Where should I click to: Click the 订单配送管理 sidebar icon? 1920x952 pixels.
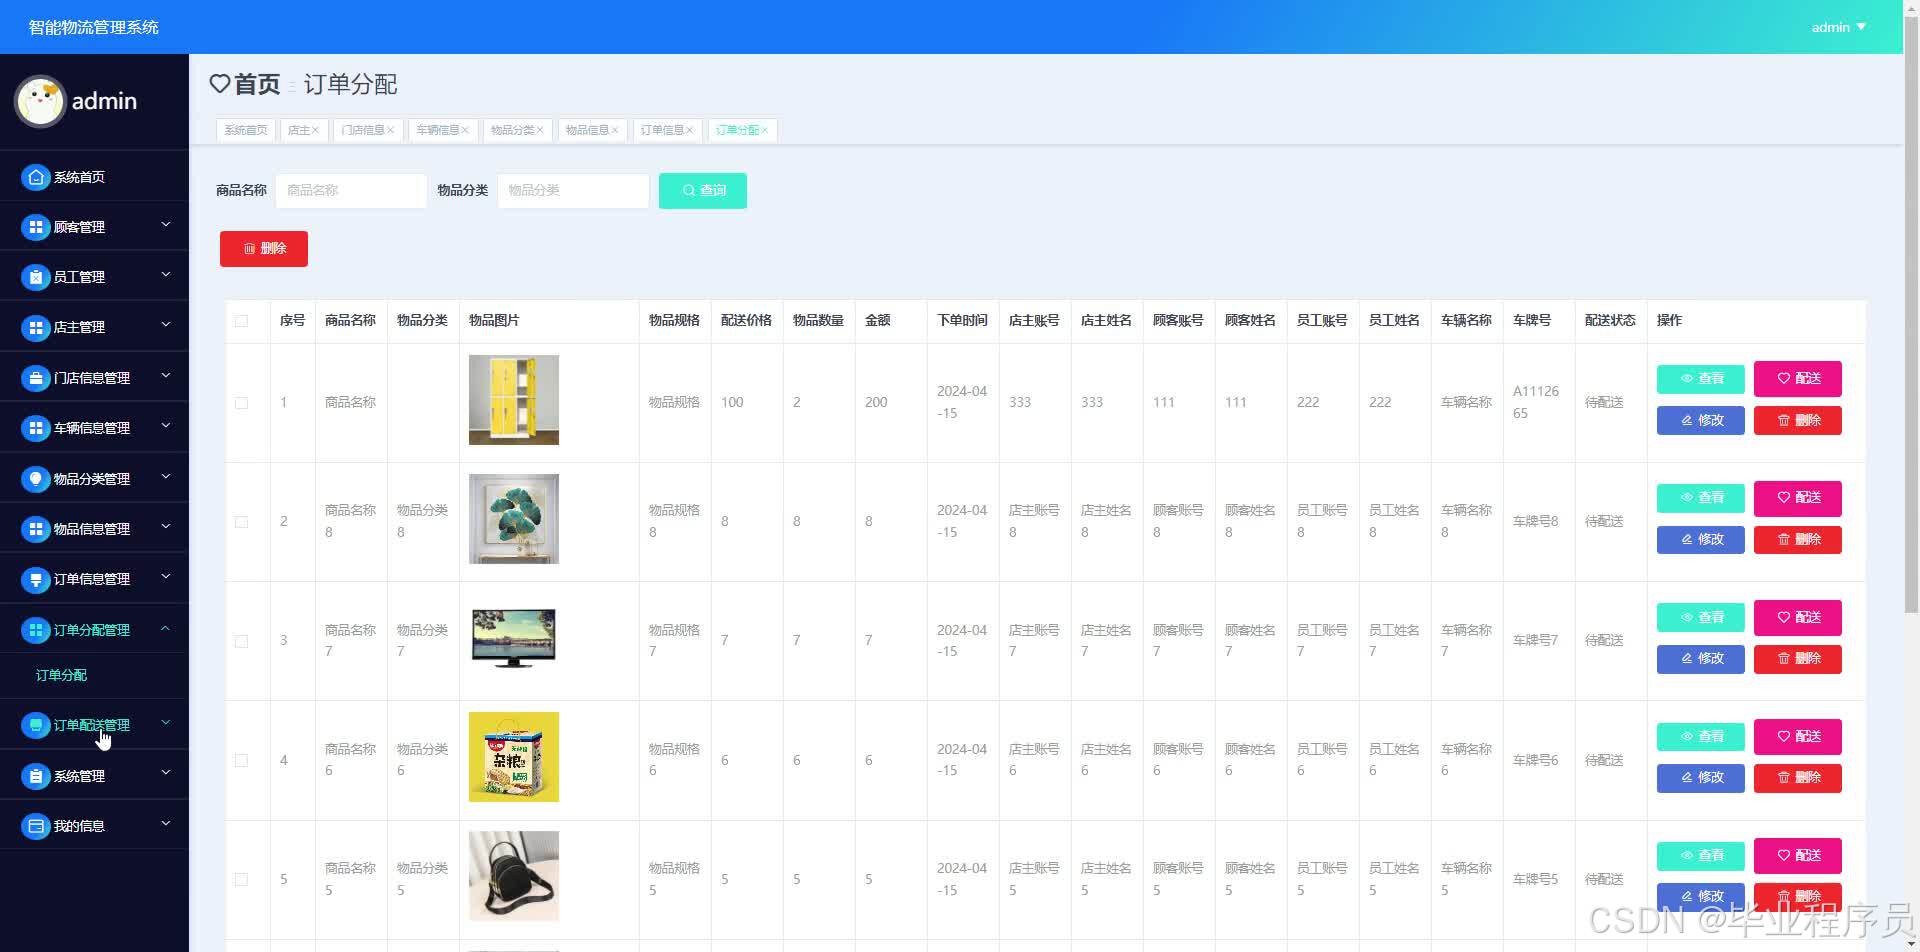35,725
